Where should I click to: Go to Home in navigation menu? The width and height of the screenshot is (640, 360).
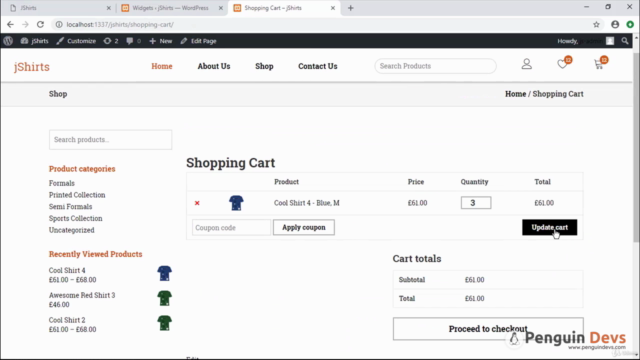162,66
